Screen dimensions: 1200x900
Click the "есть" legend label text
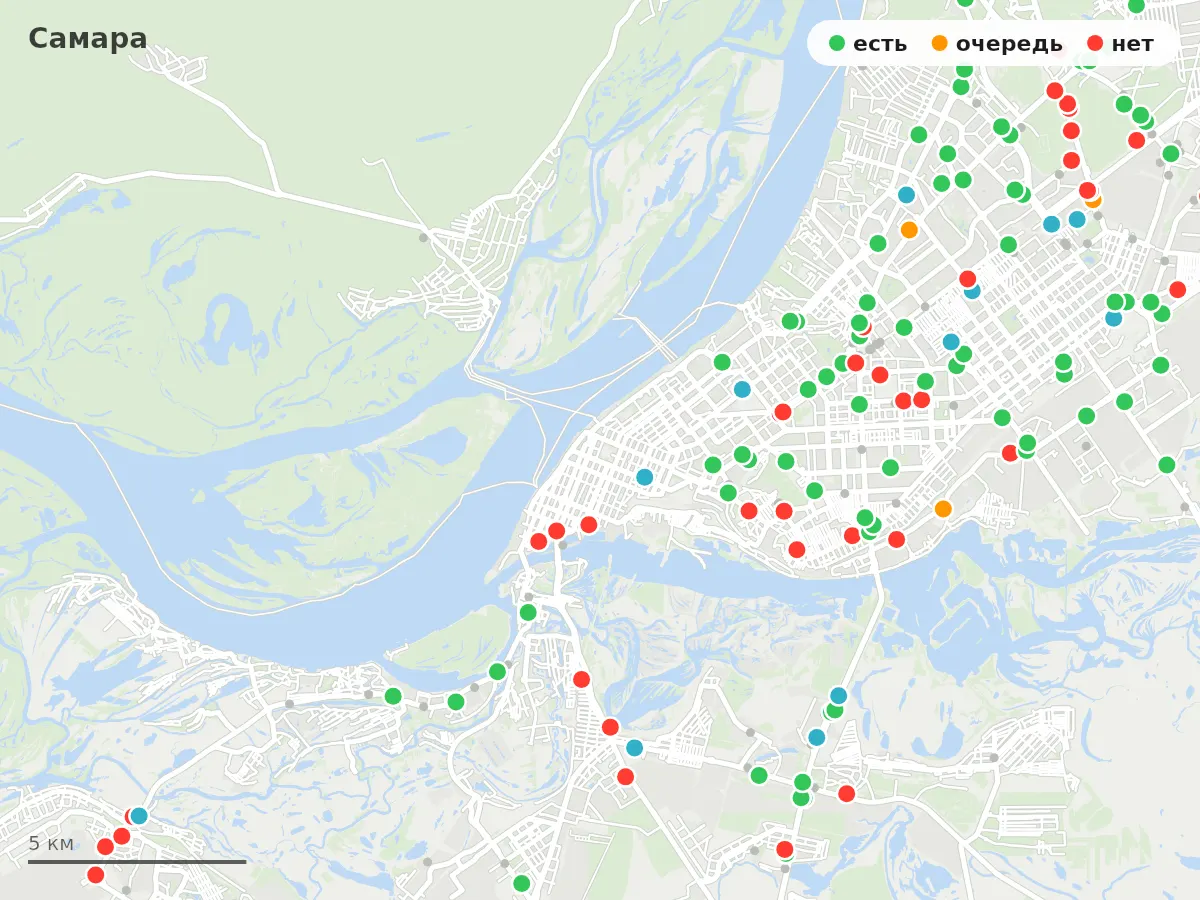pyautogui.click(x=880, y=44)
